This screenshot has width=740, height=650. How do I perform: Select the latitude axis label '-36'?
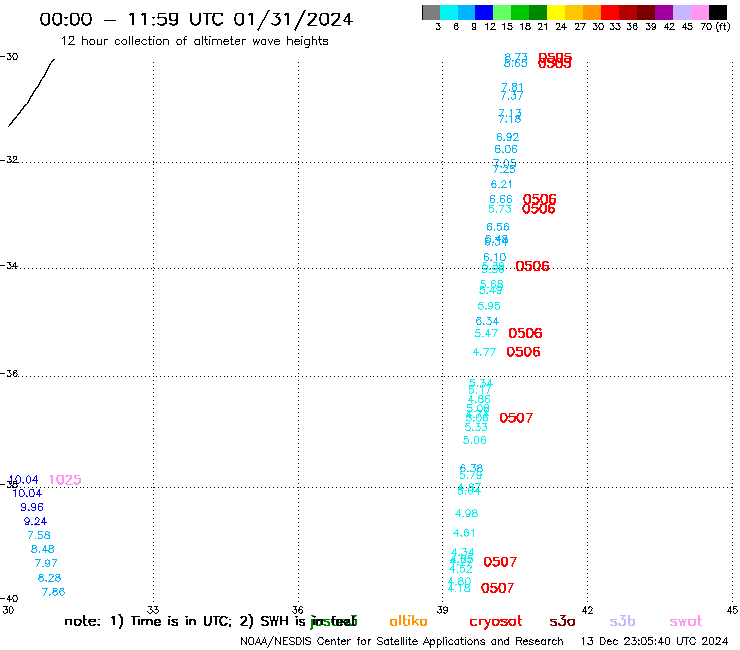coord(10,373)
